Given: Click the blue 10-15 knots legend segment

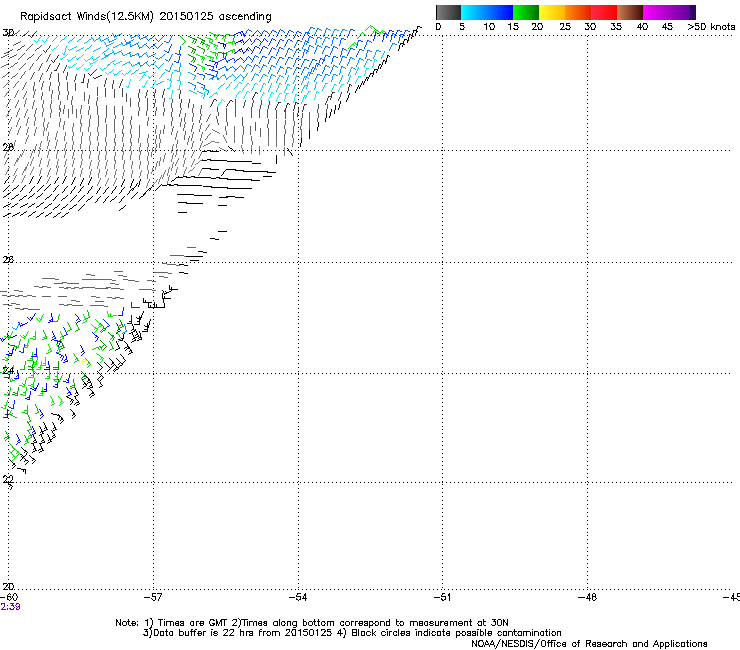Looking at the screenshot, I should (x=500, y=12).
